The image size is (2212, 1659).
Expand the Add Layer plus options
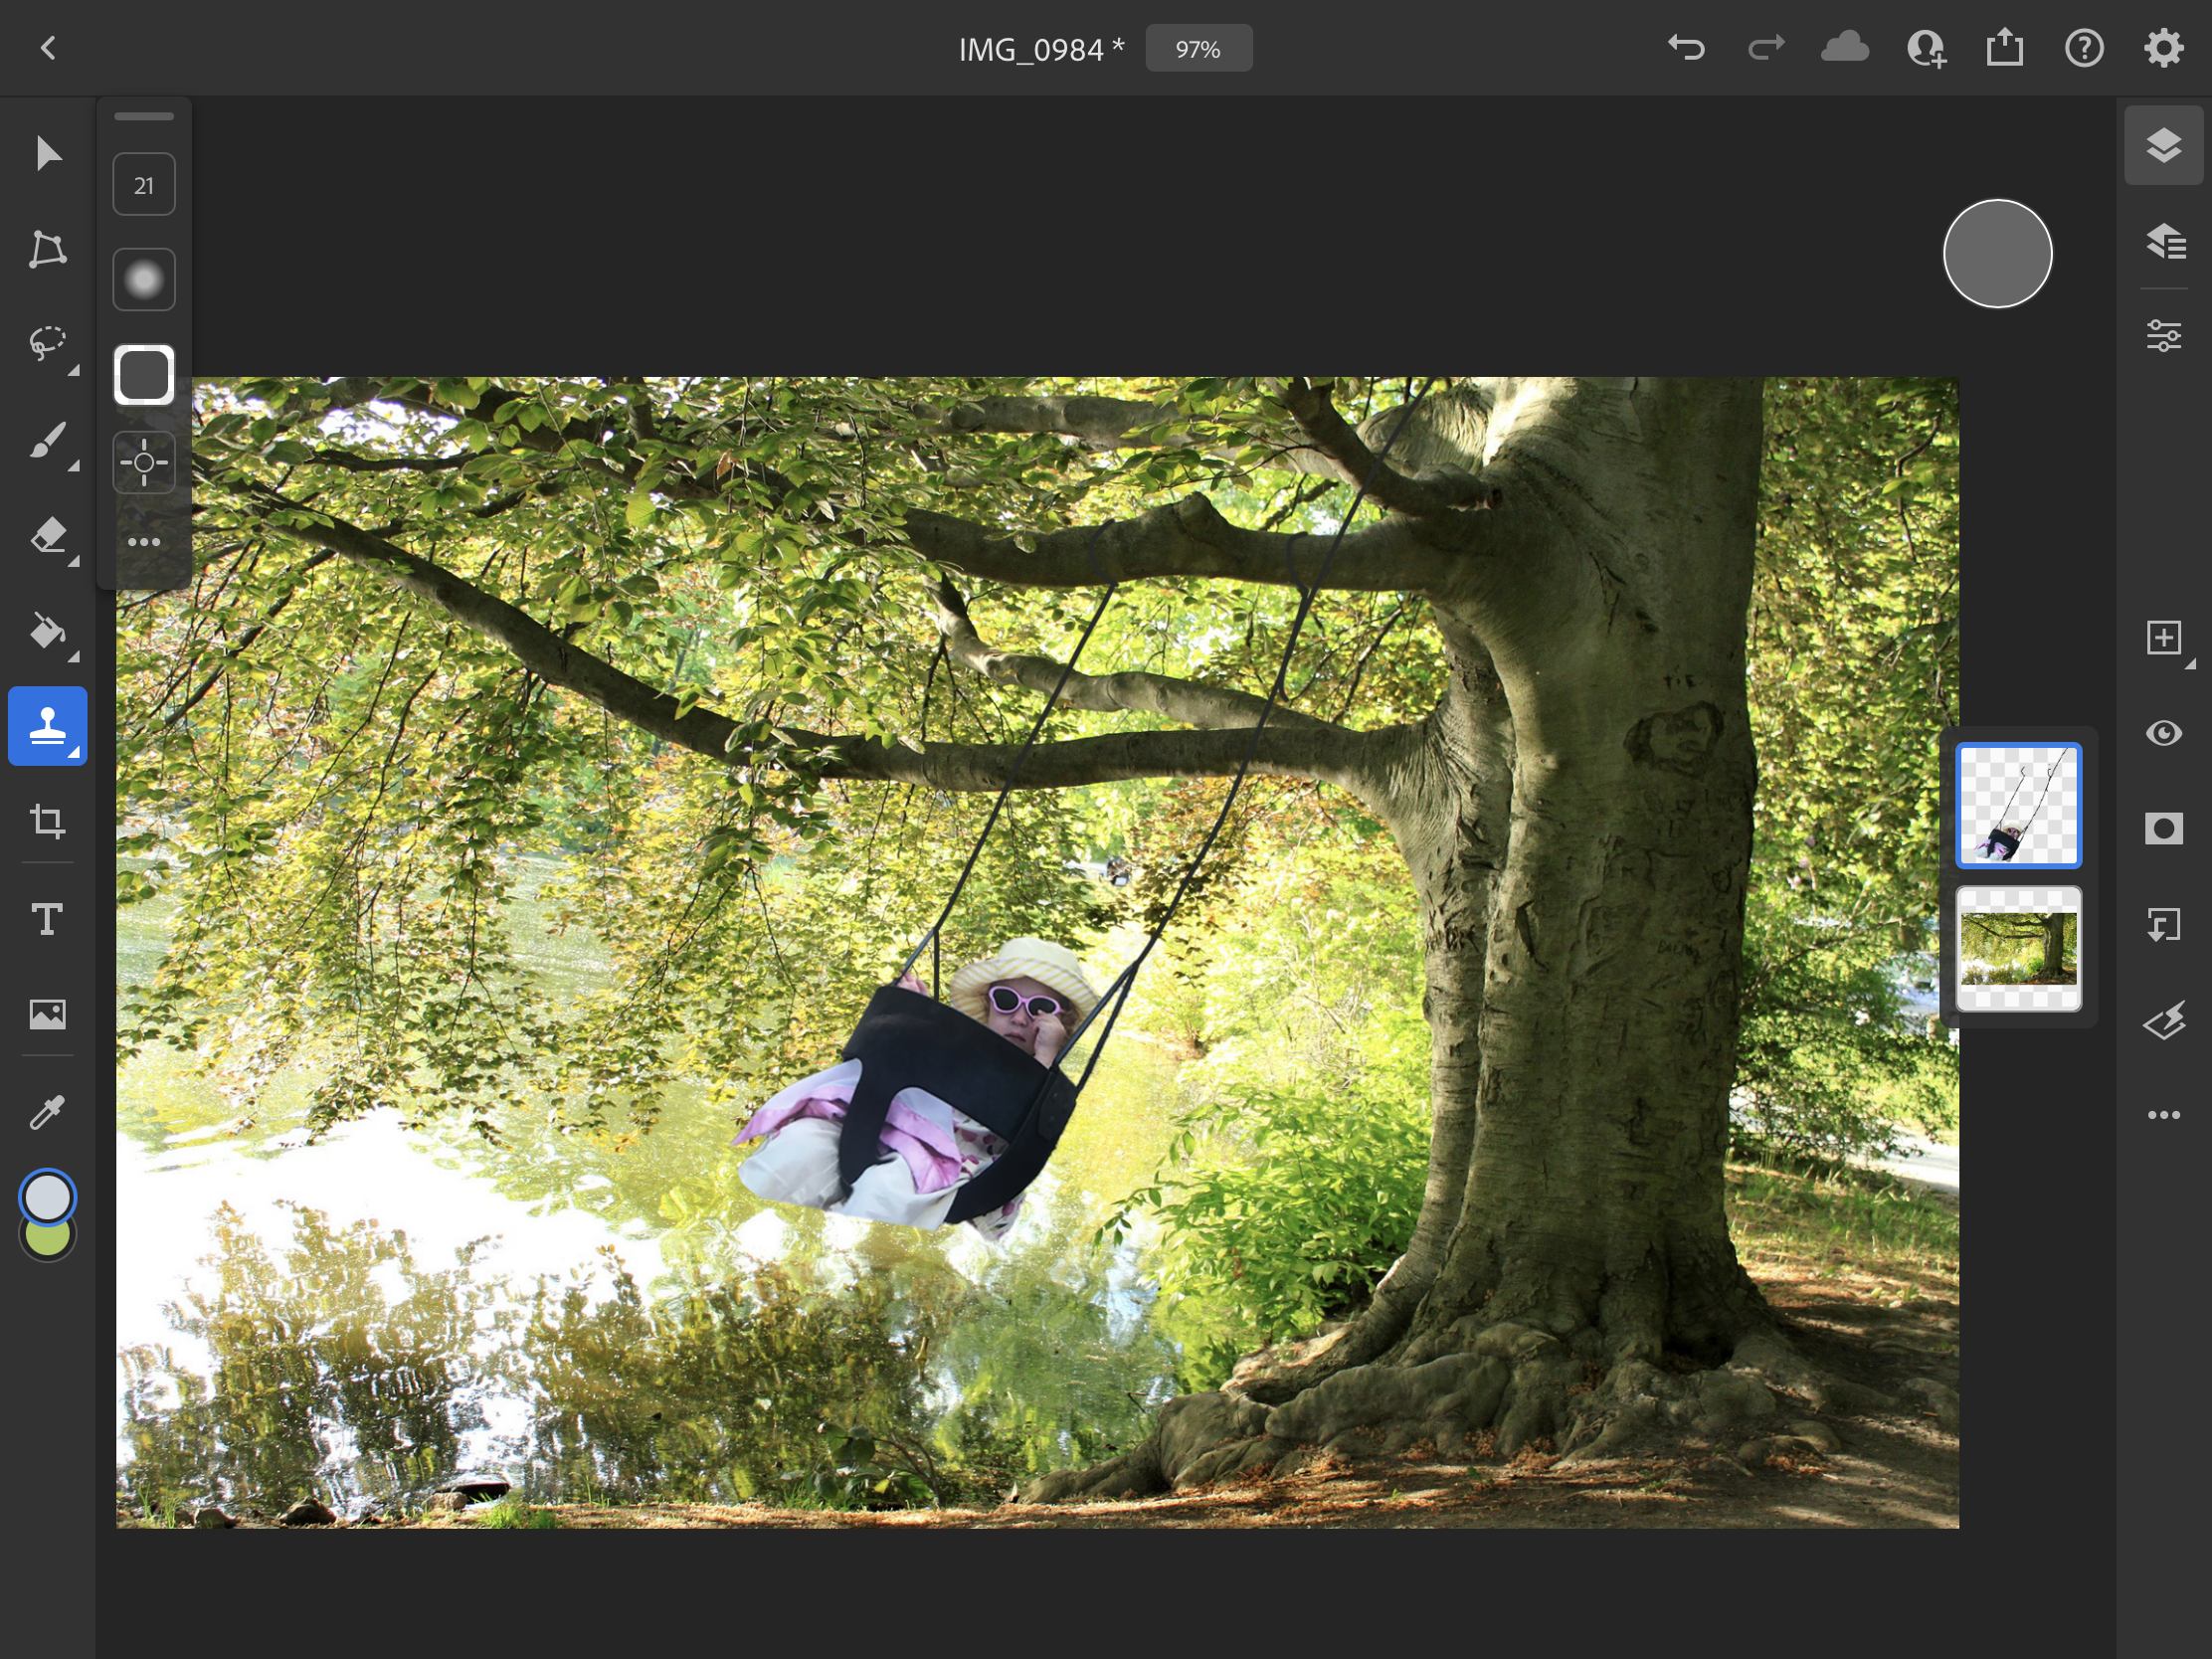pos(2163,638)
